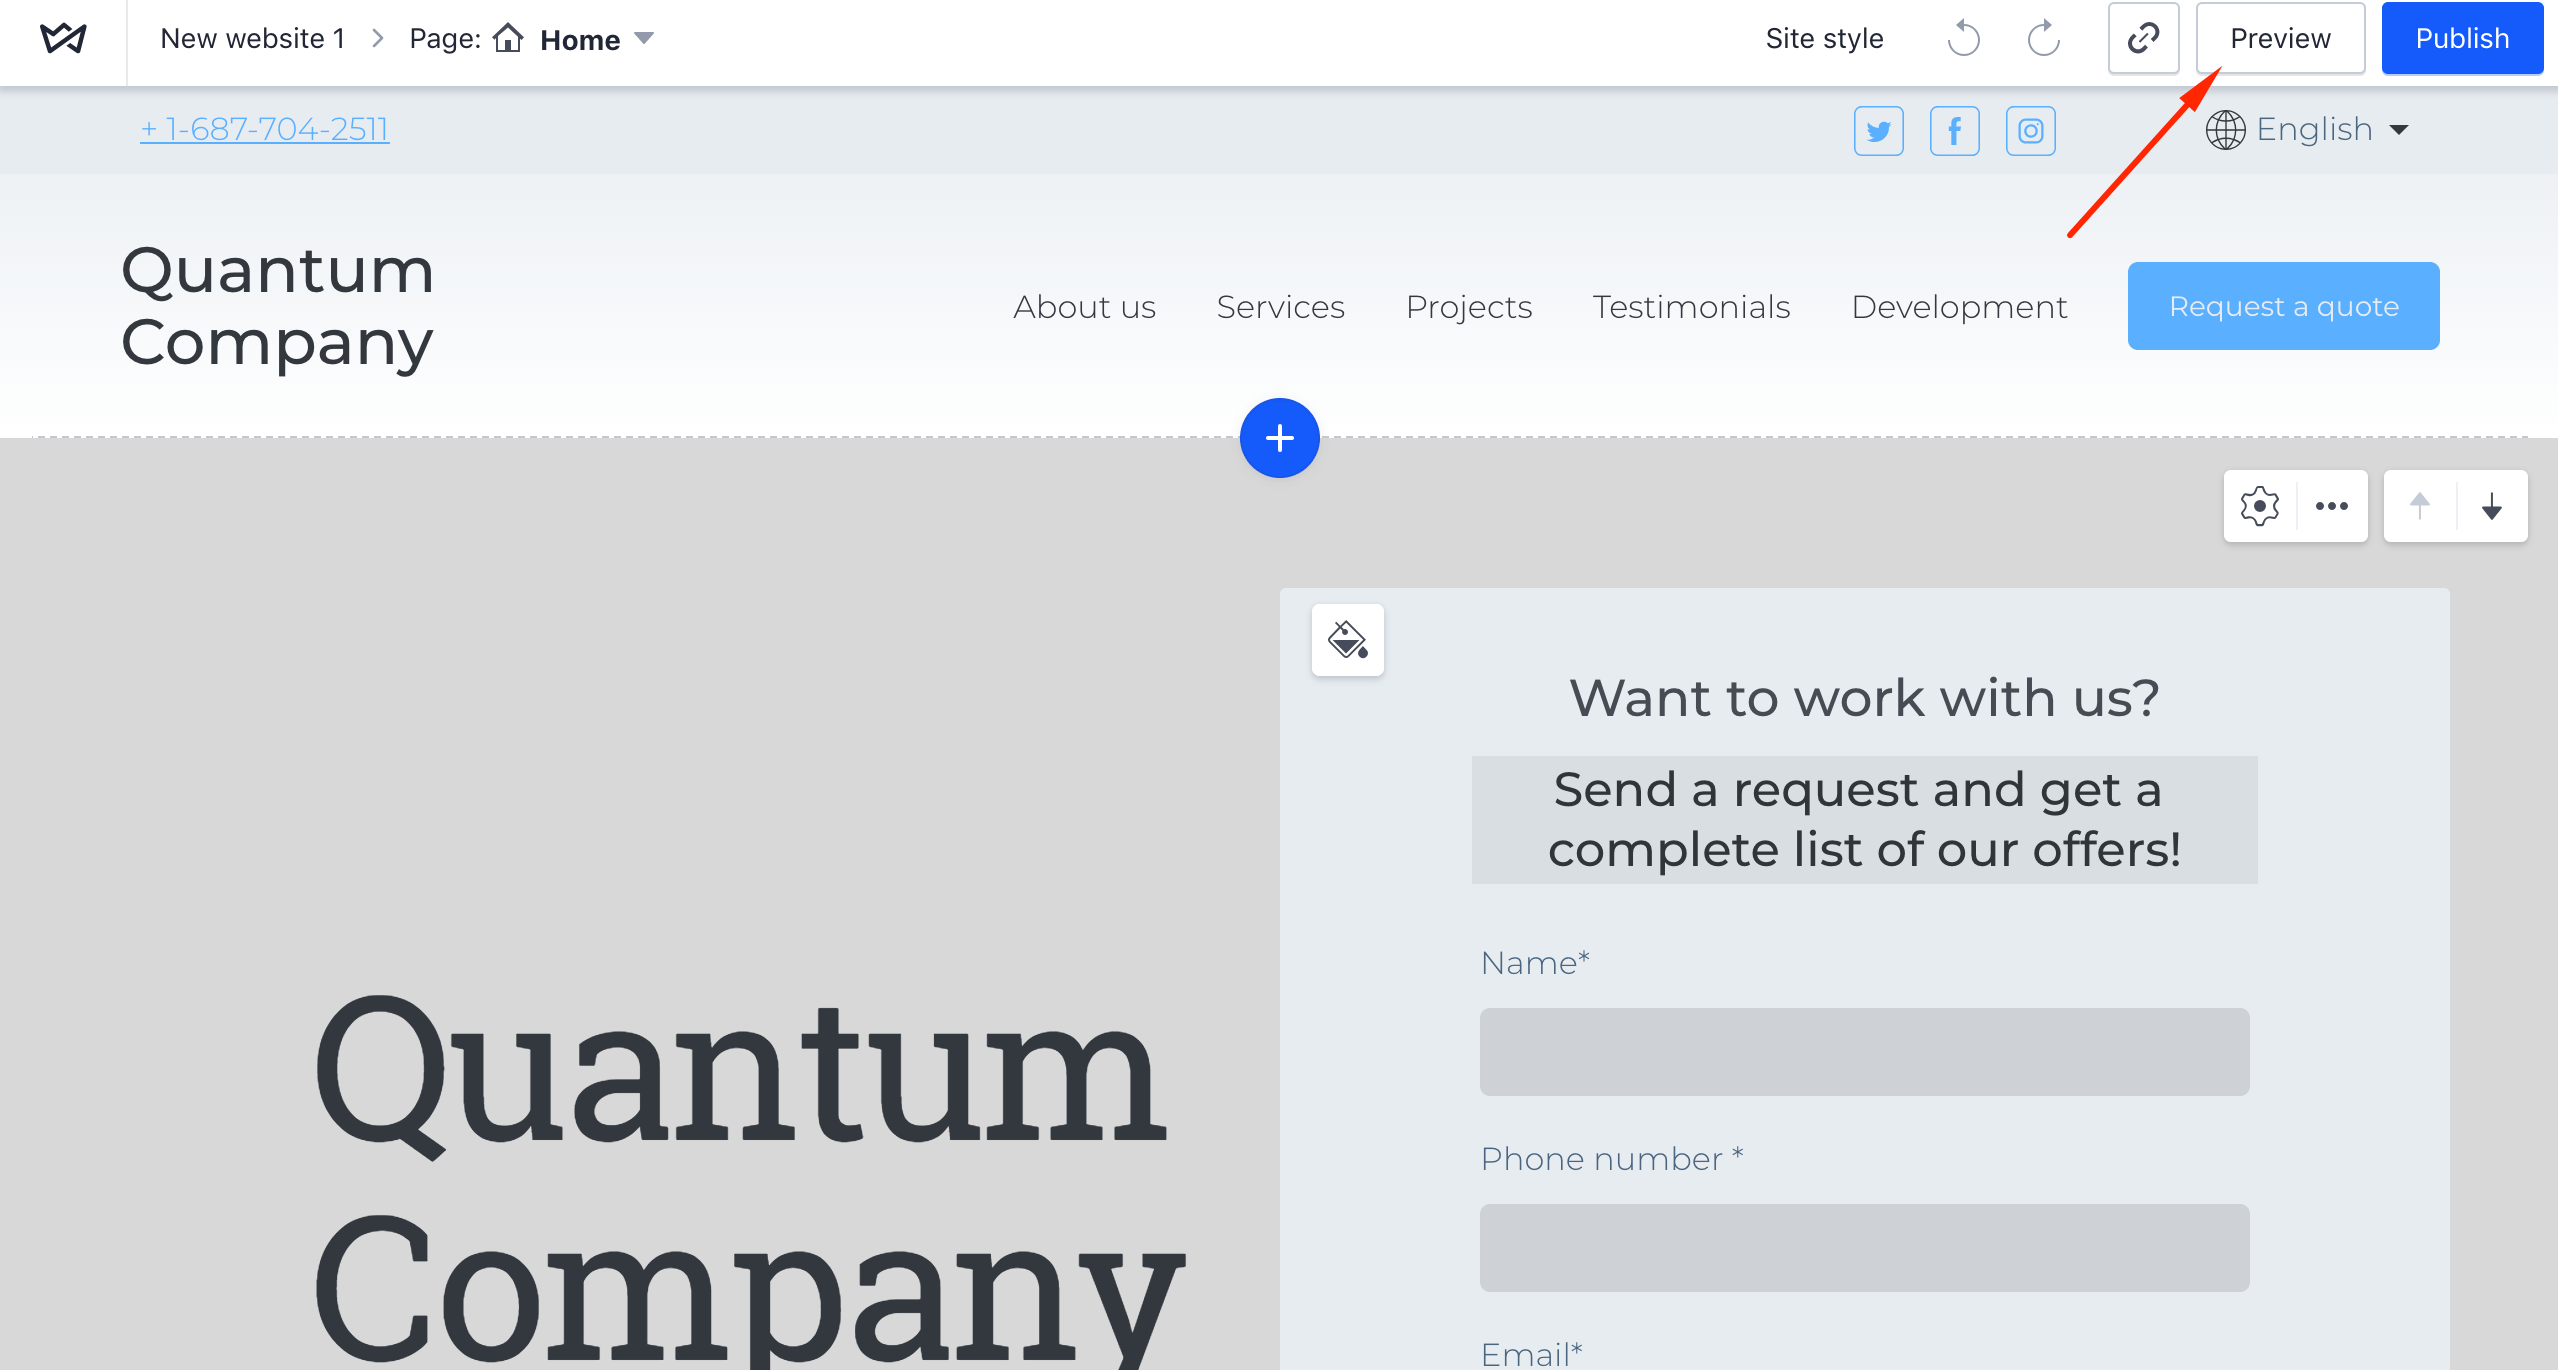
Task: Add new block with plus button
Action: pyautogui.click(x=1279, y=438)
